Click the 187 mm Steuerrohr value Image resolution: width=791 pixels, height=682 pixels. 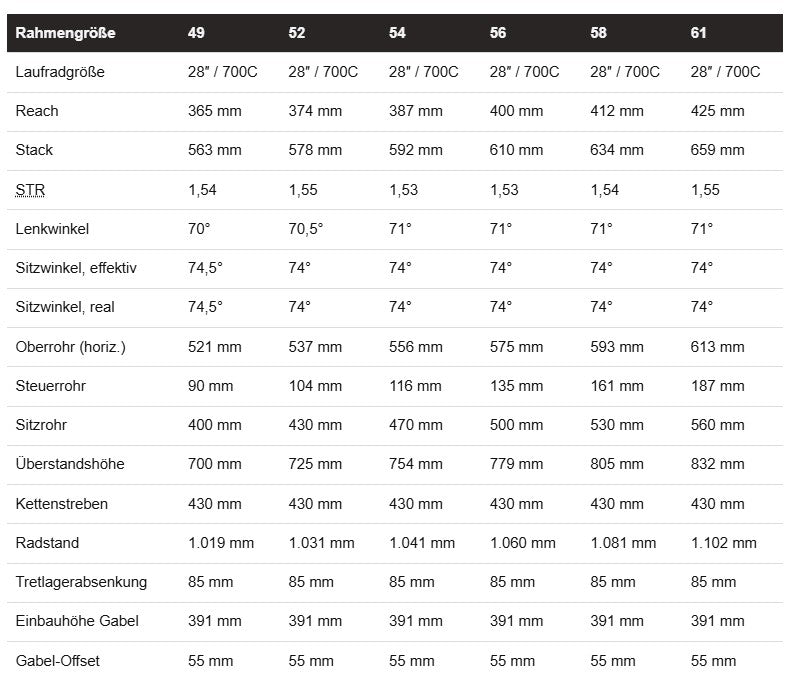[717, 386]
